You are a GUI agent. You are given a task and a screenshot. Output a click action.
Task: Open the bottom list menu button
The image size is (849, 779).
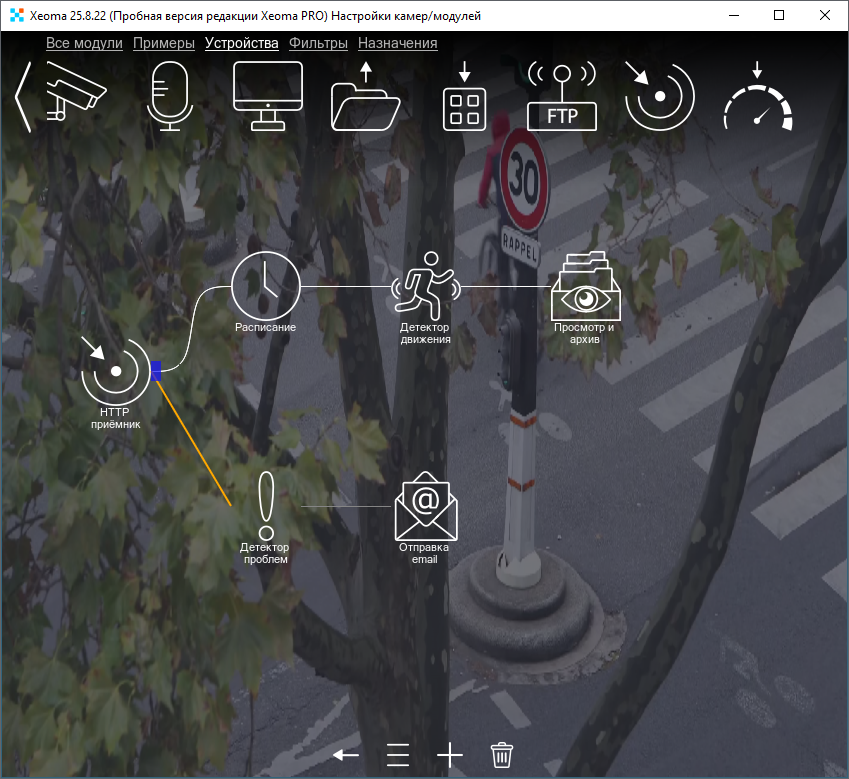point(398,755)
